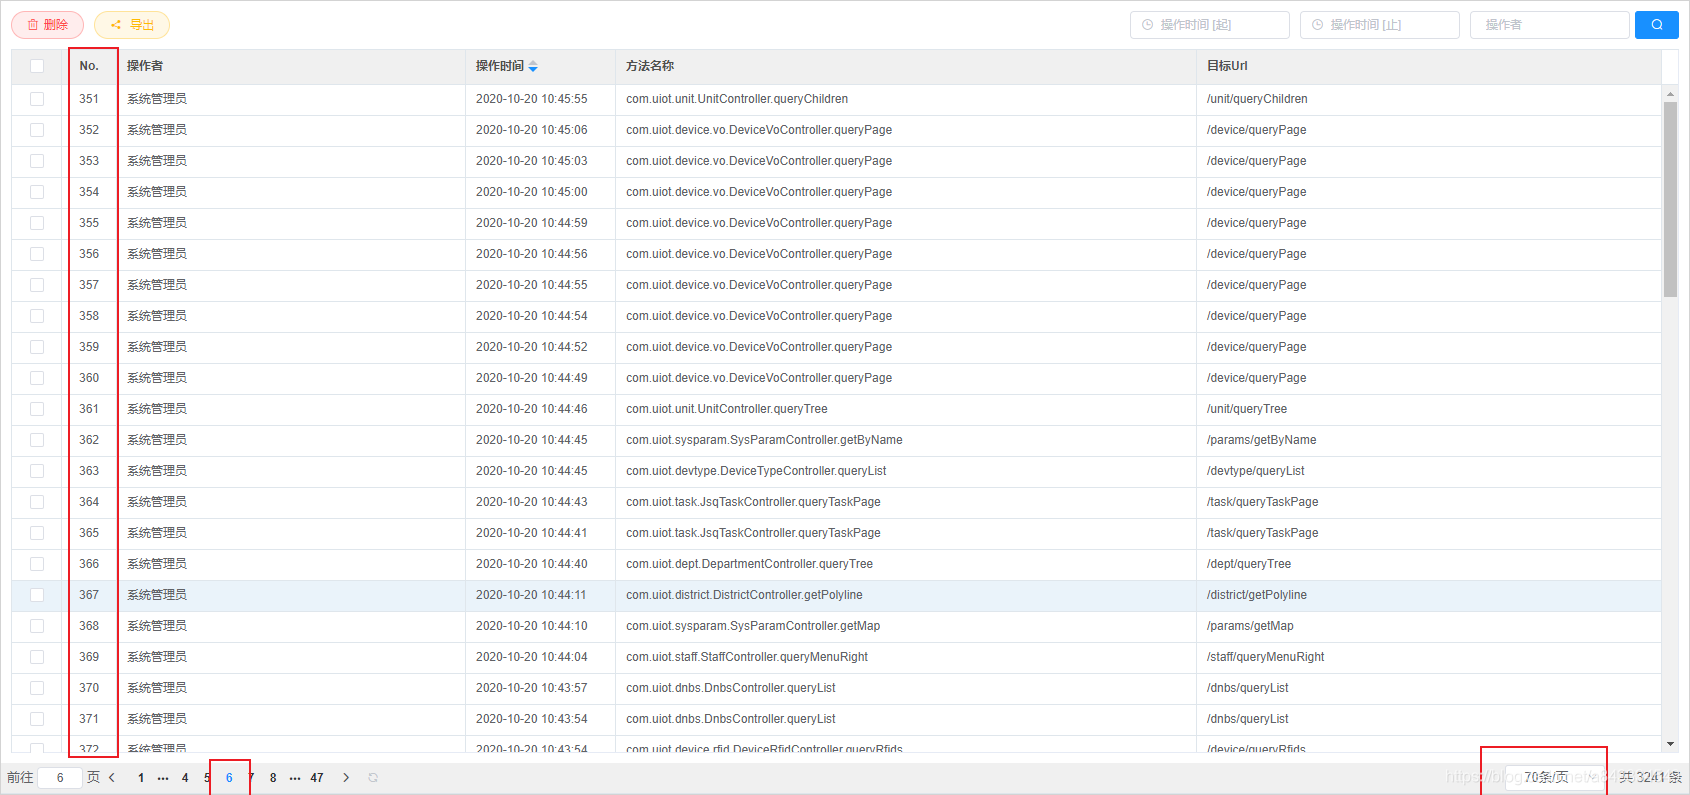Toggle the select-all checkbox in the header
1690x795 pixels.
tap(37, 66)
